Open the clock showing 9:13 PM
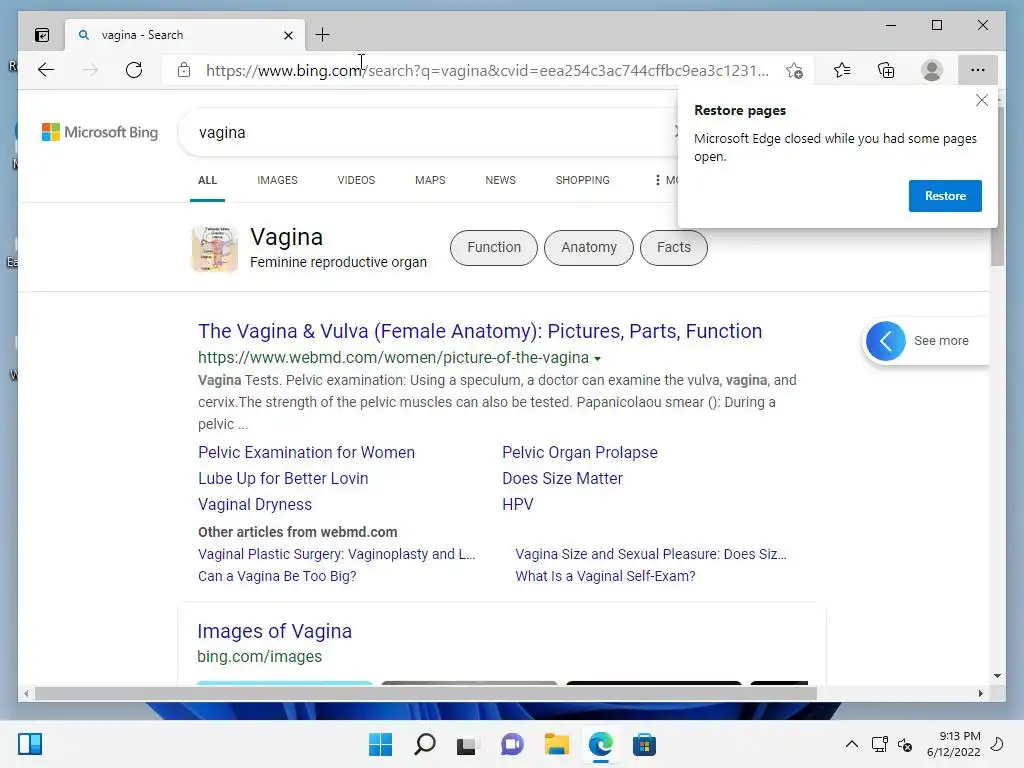 tap(953, 744)
